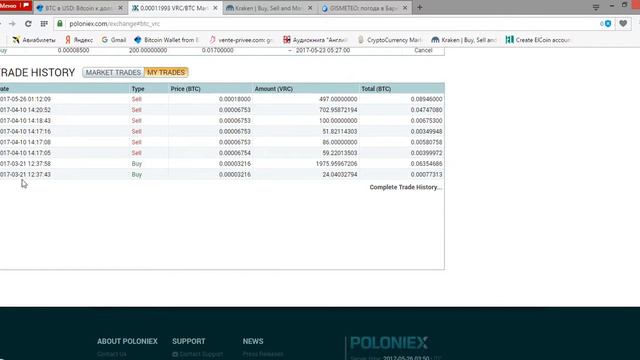Focus the poloniex.com address bar
The height and width of the screenshot is (360, 640).
[327, 24]
